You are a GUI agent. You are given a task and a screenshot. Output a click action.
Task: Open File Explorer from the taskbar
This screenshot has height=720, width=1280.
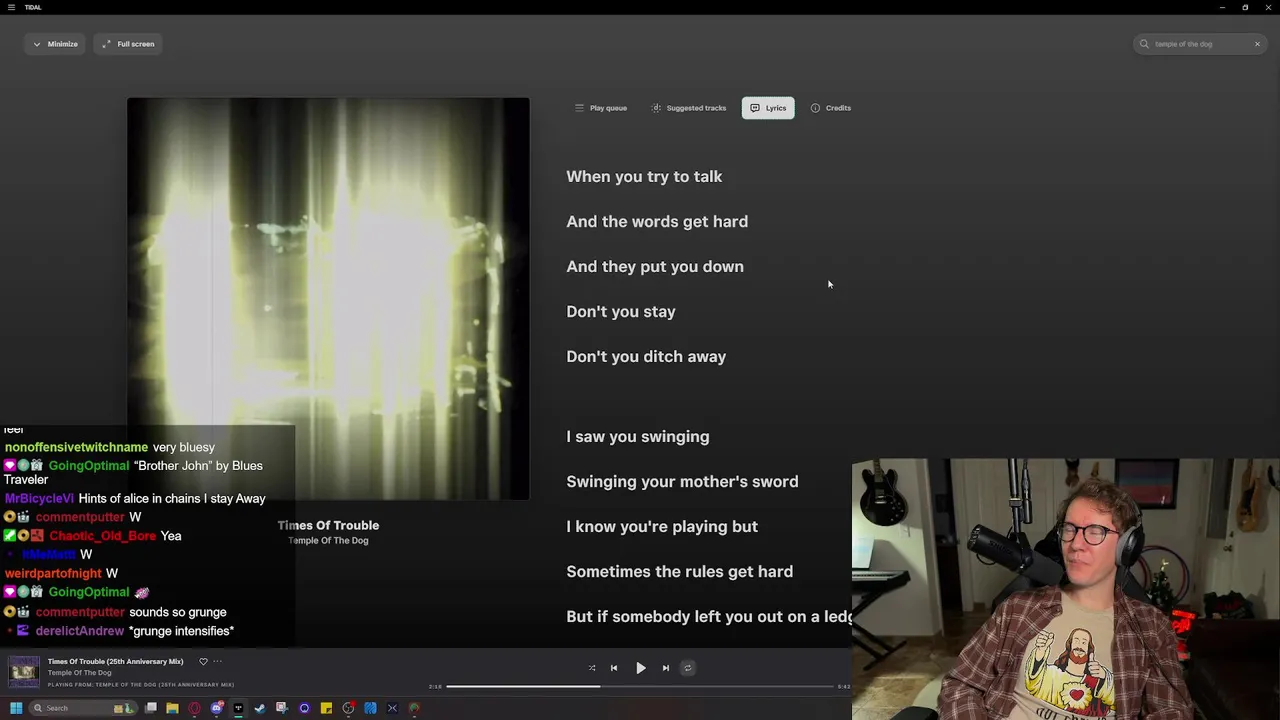point(172,708)
